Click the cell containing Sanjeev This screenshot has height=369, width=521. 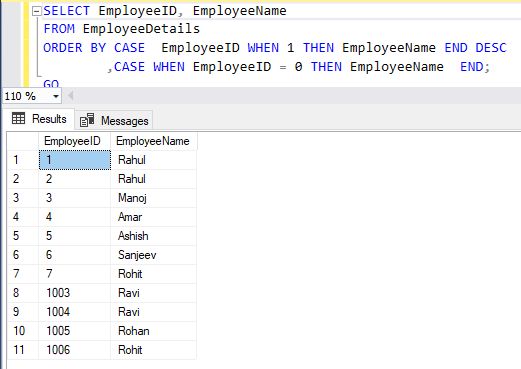coord(154,255)
